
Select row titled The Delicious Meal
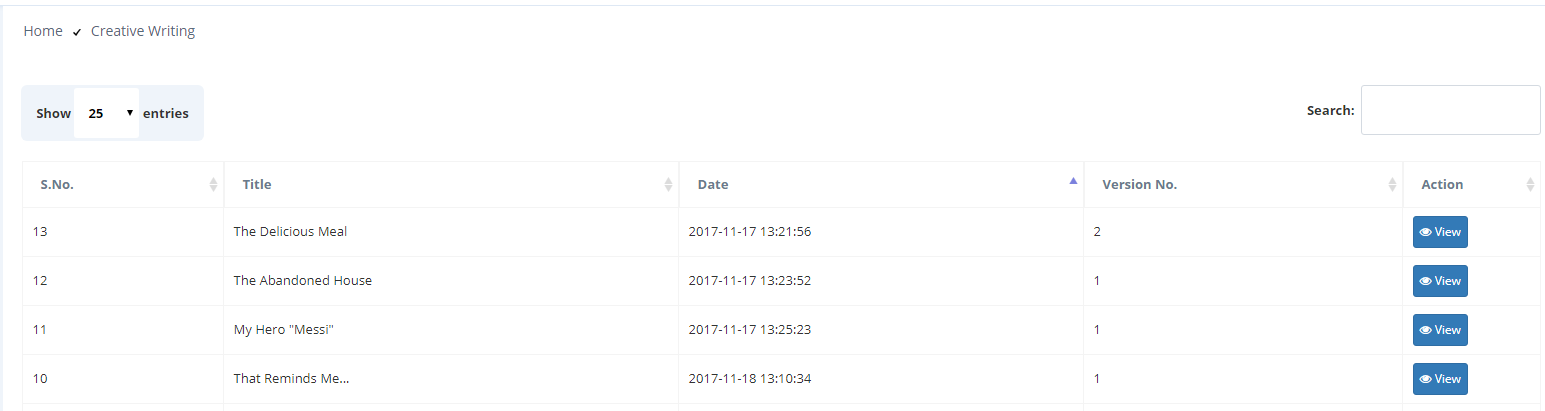(781, 232)
